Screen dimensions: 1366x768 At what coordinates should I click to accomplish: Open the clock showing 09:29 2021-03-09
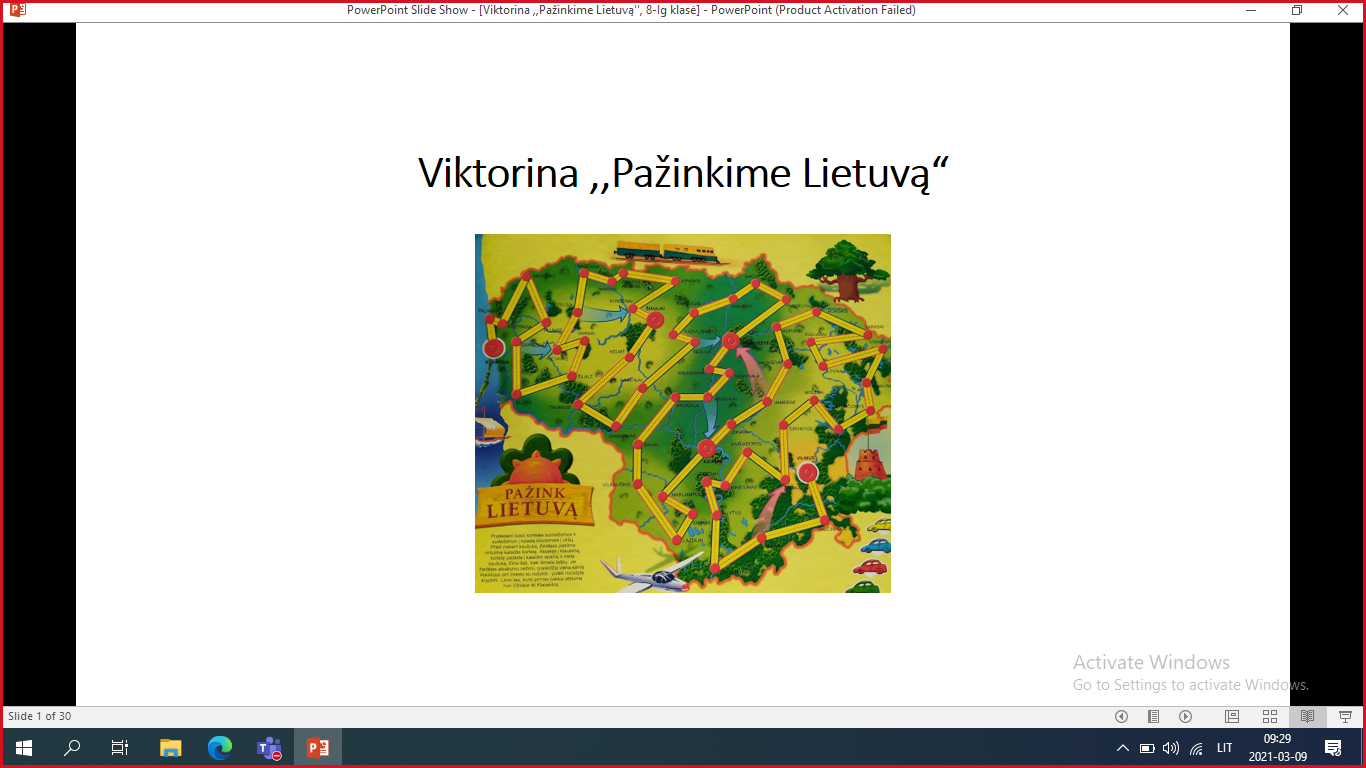(1277, 748)
